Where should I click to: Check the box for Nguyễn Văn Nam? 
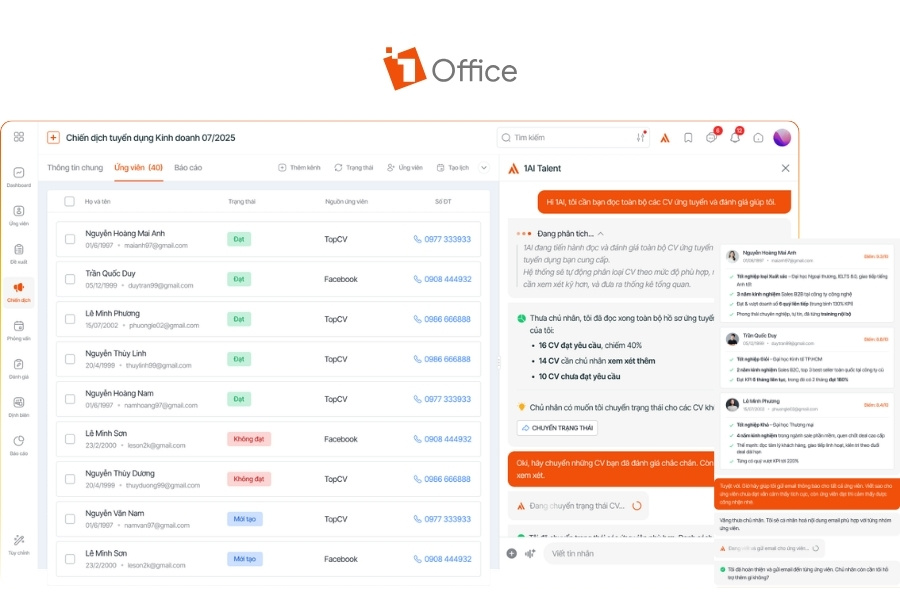point(70,519)
